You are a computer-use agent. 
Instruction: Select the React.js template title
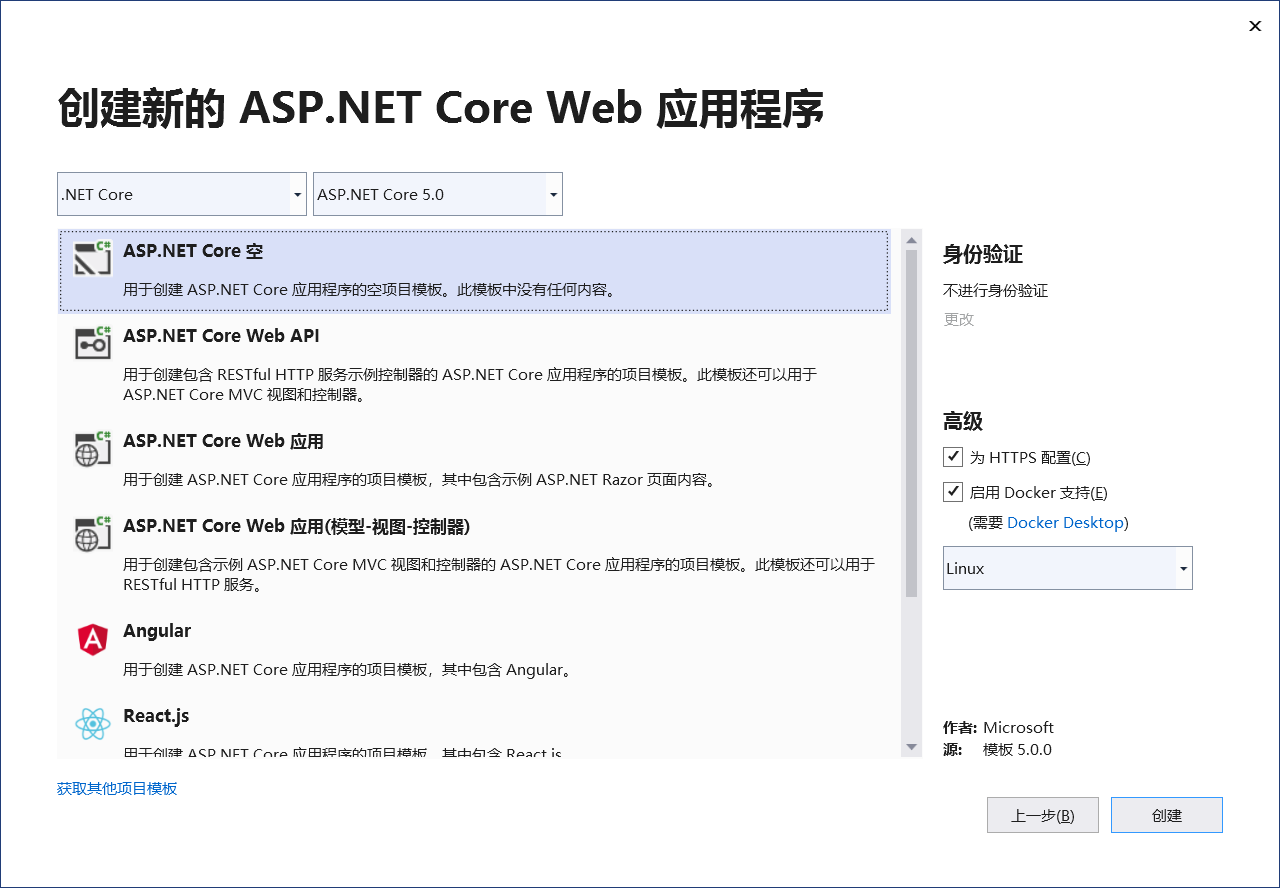pos(156,716)
